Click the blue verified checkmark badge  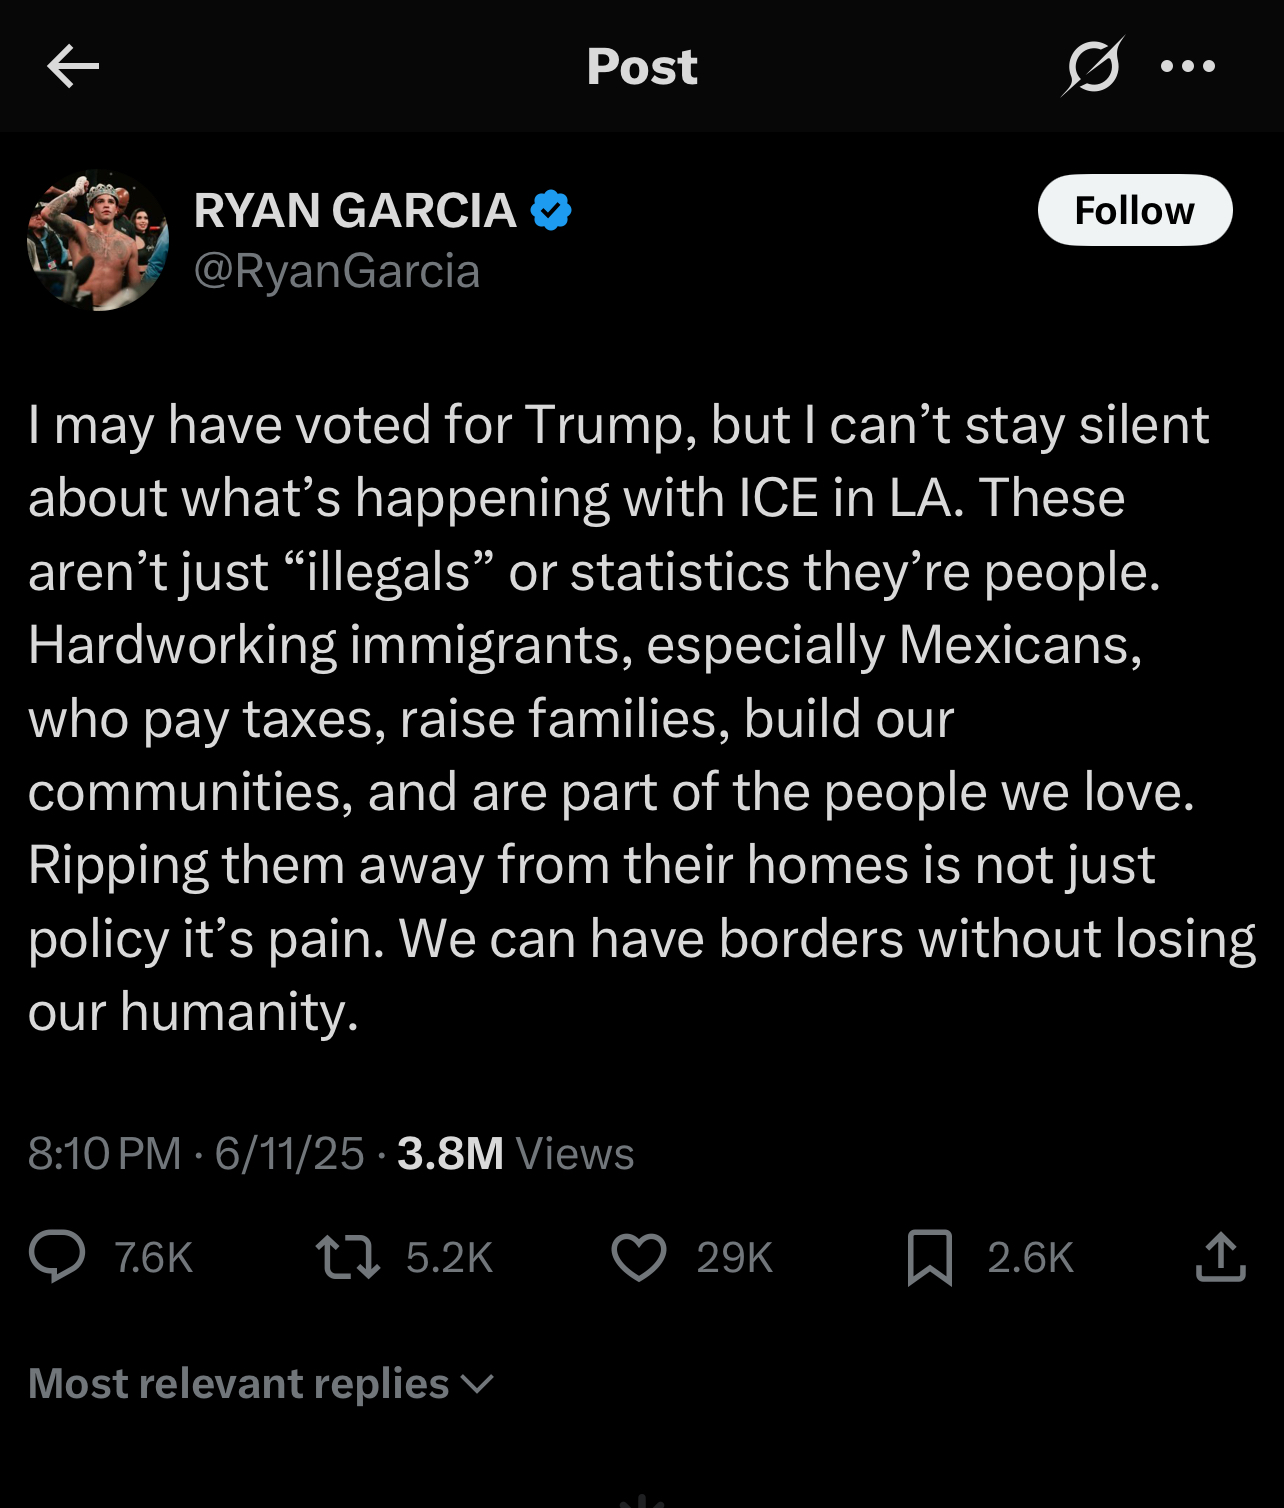point(551,210)
